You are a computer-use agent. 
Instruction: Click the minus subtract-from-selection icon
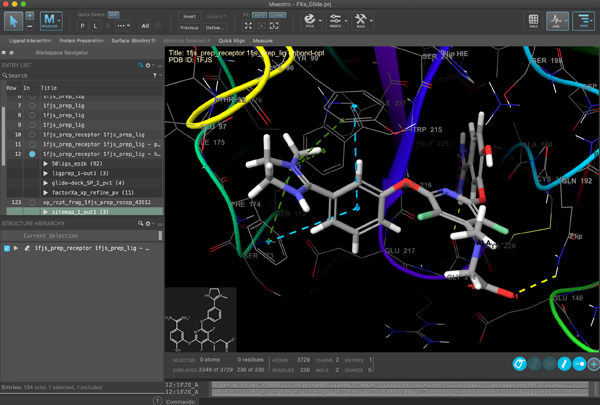tap(29, 26)
